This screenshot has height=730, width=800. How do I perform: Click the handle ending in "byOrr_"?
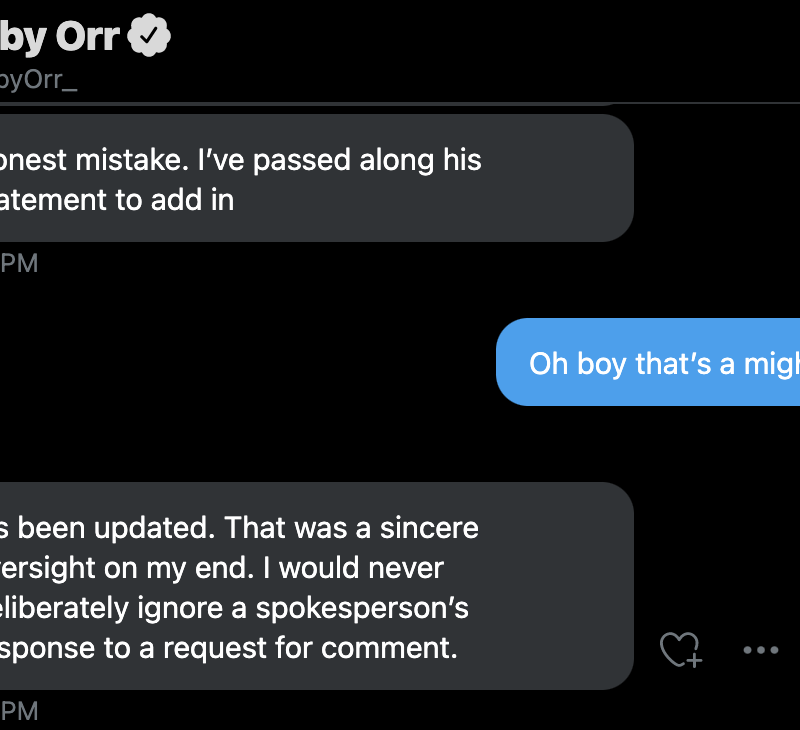(38, 80)
